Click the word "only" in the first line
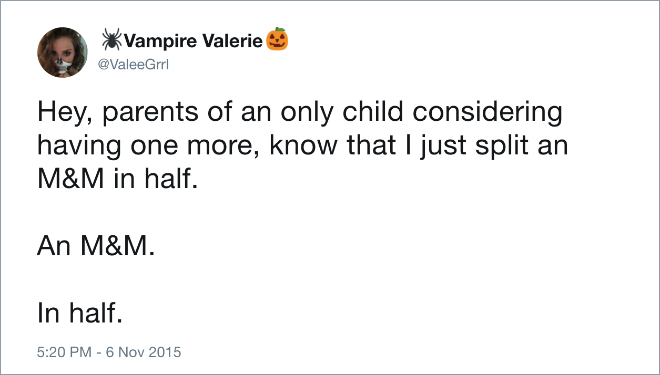Screen dimensions: 660x375 (x=307, y=112)
